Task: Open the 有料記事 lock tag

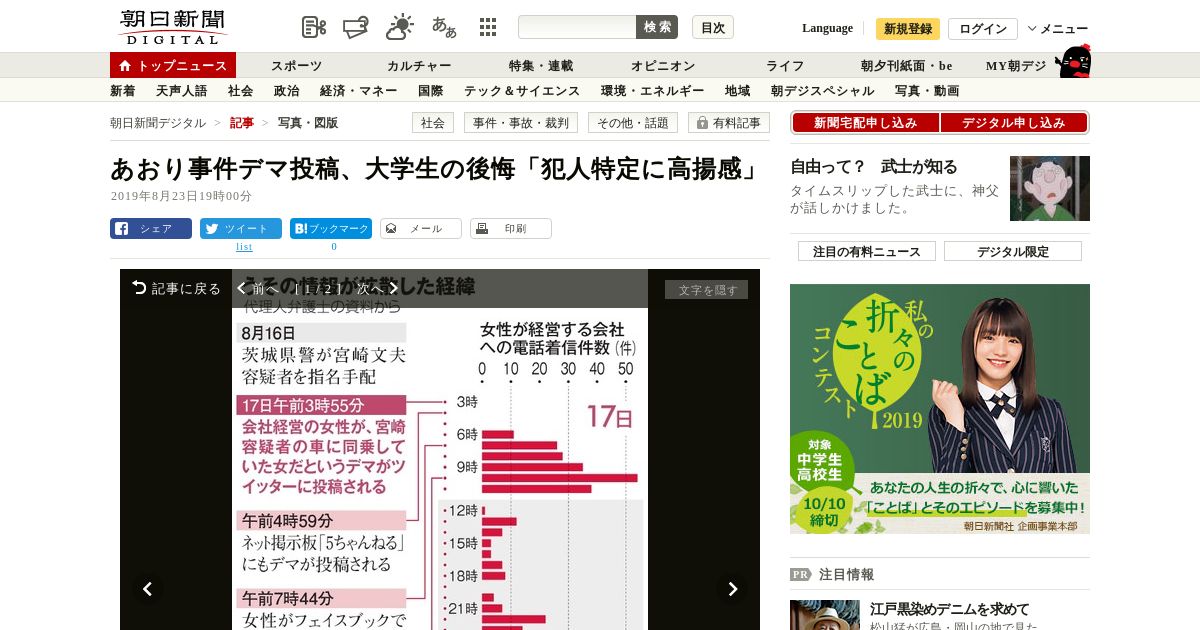Action: point(729,123)
